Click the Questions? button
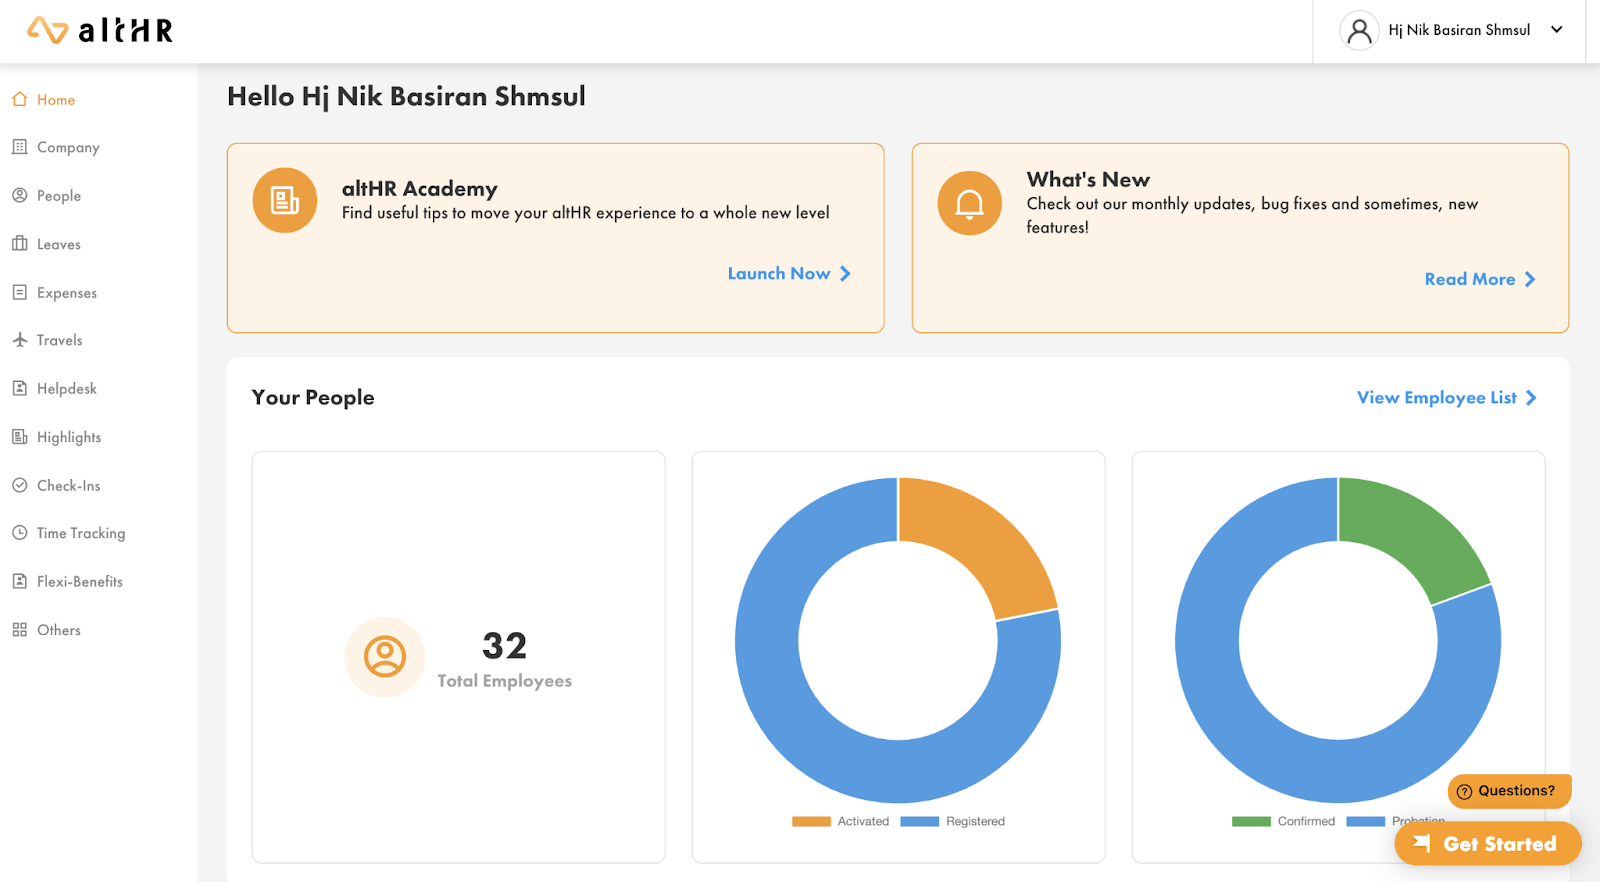This screenshot has height=882, width=1600. point(1510,791)
